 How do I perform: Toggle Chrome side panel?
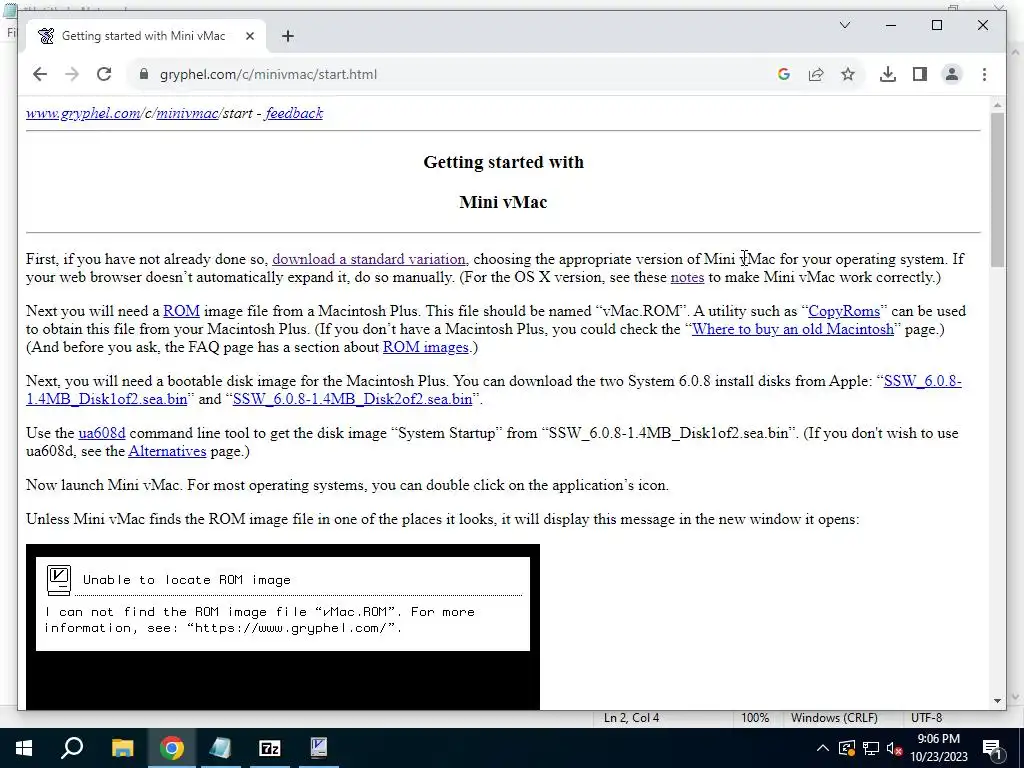click(x=920, y=74)
